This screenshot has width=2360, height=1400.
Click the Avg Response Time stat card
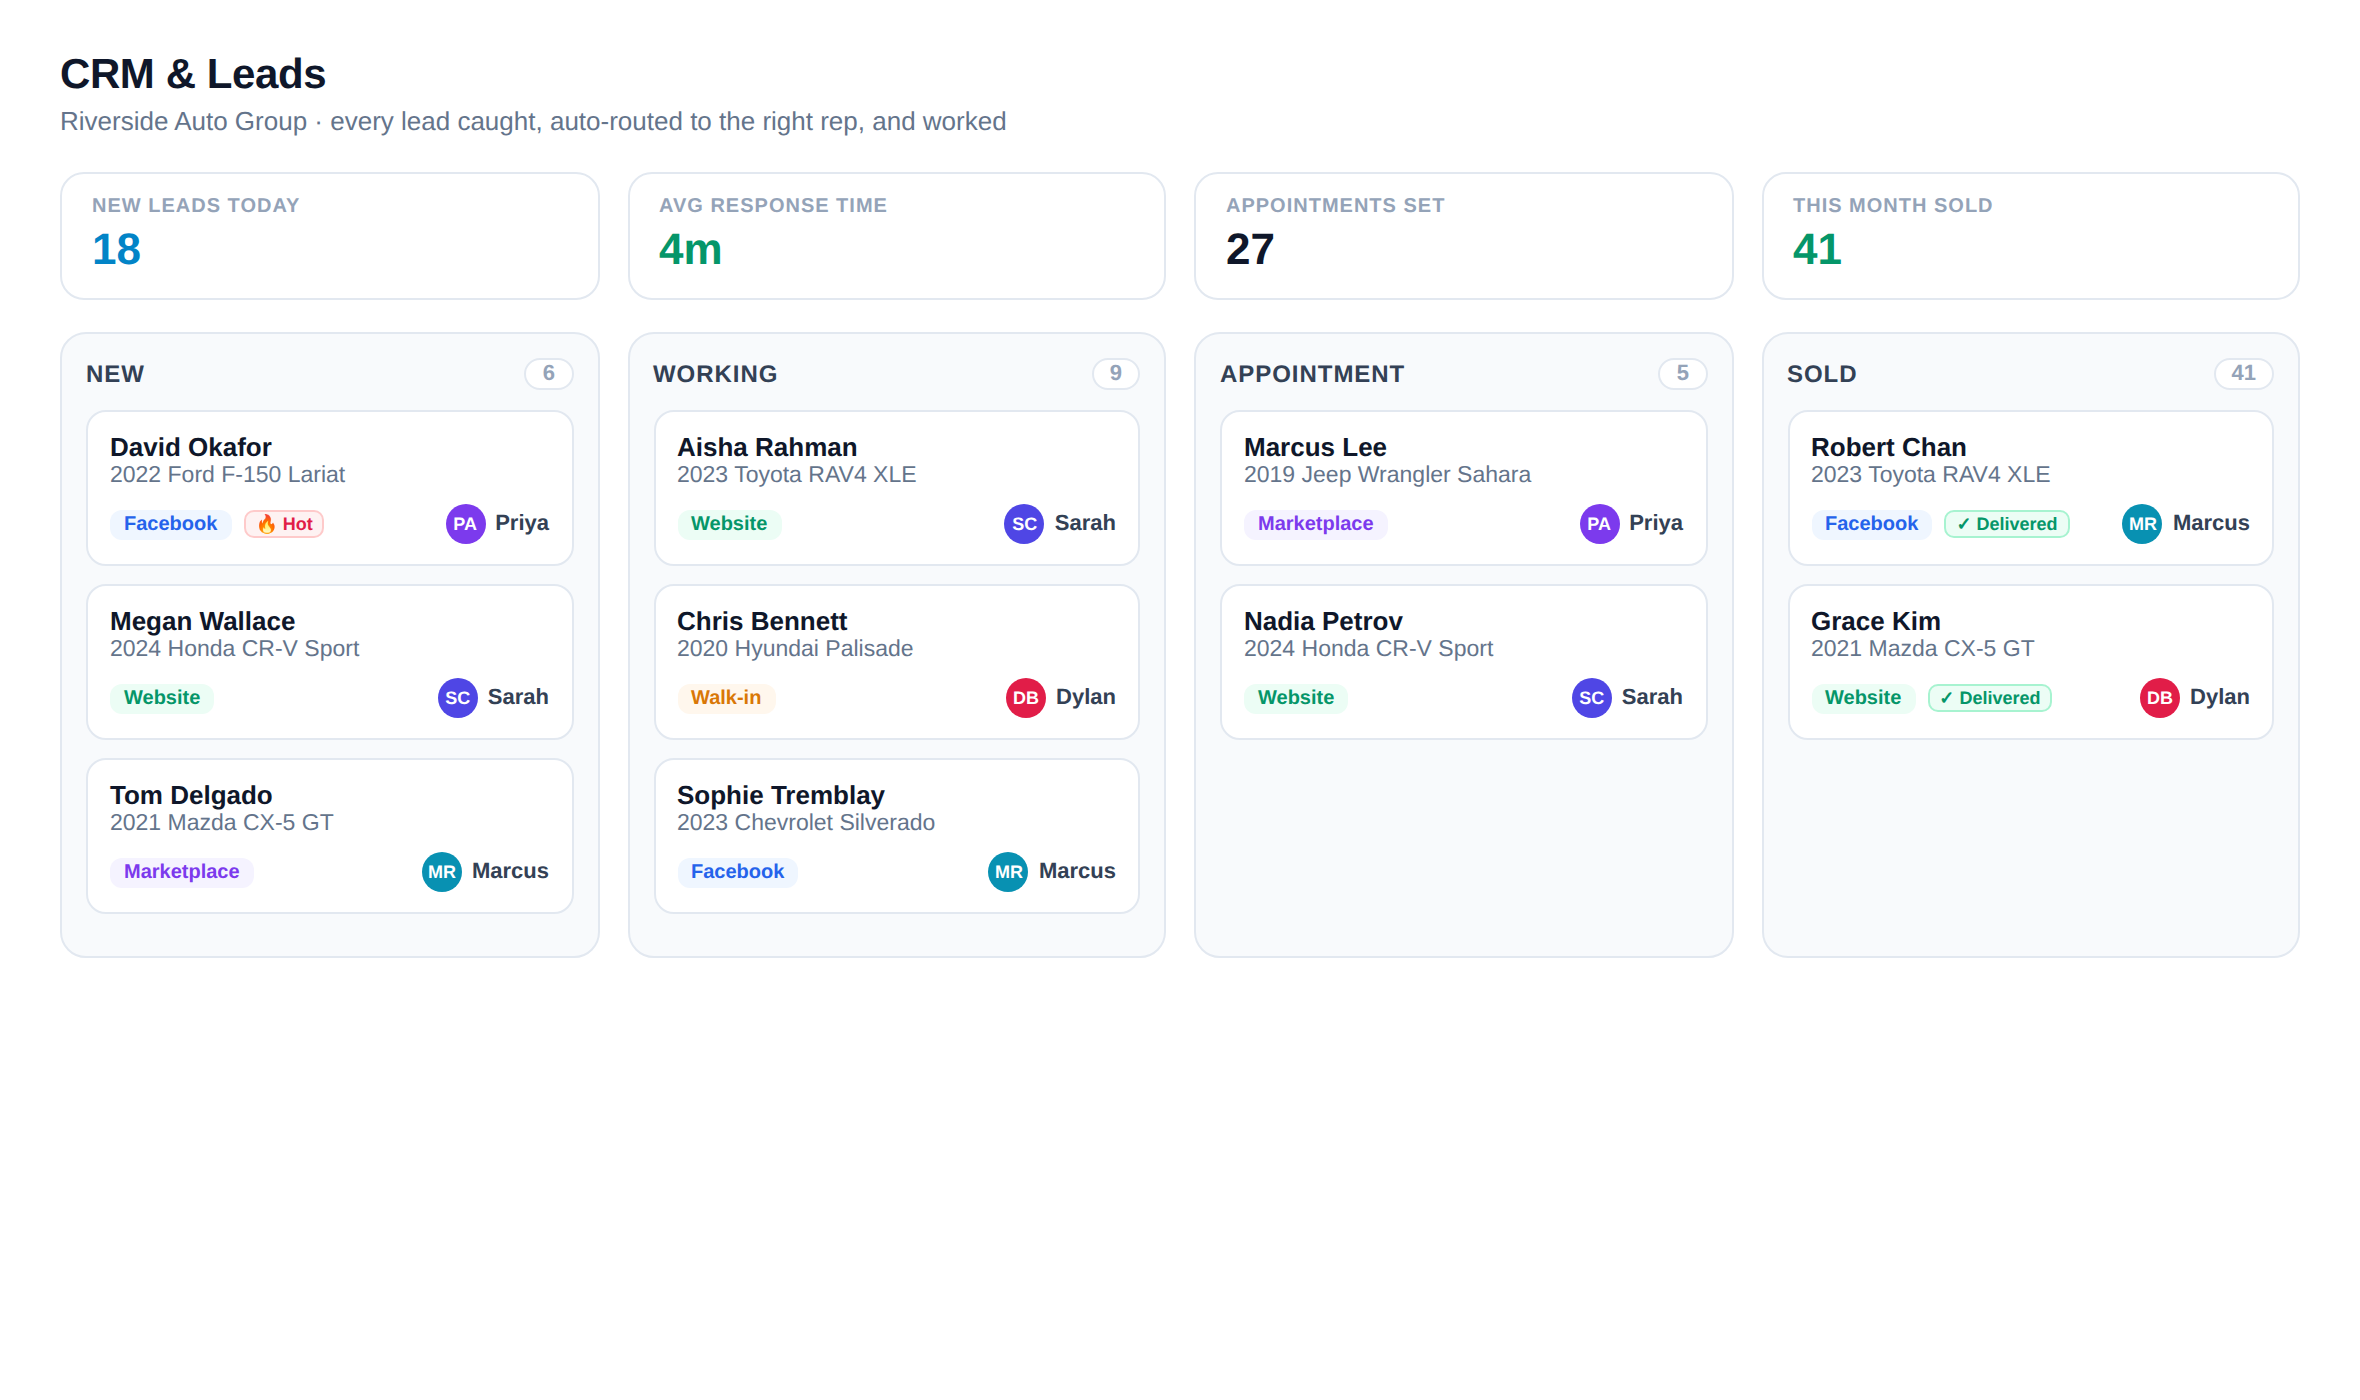pos(897,236)
